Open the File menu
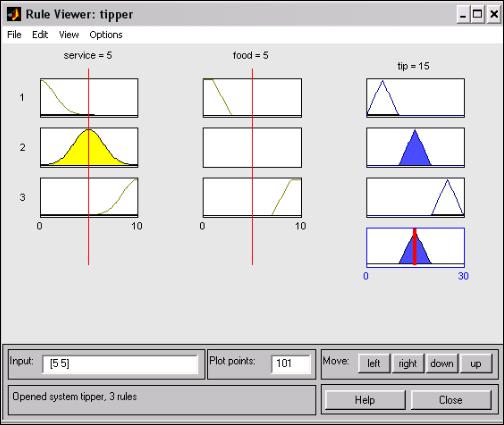 tap(14, 35)
